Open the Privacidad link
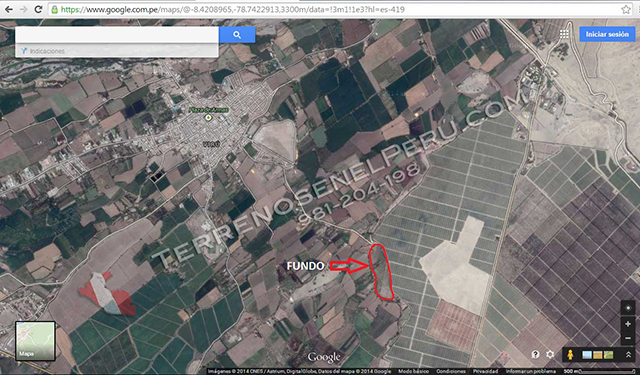 tap(485, 371)
